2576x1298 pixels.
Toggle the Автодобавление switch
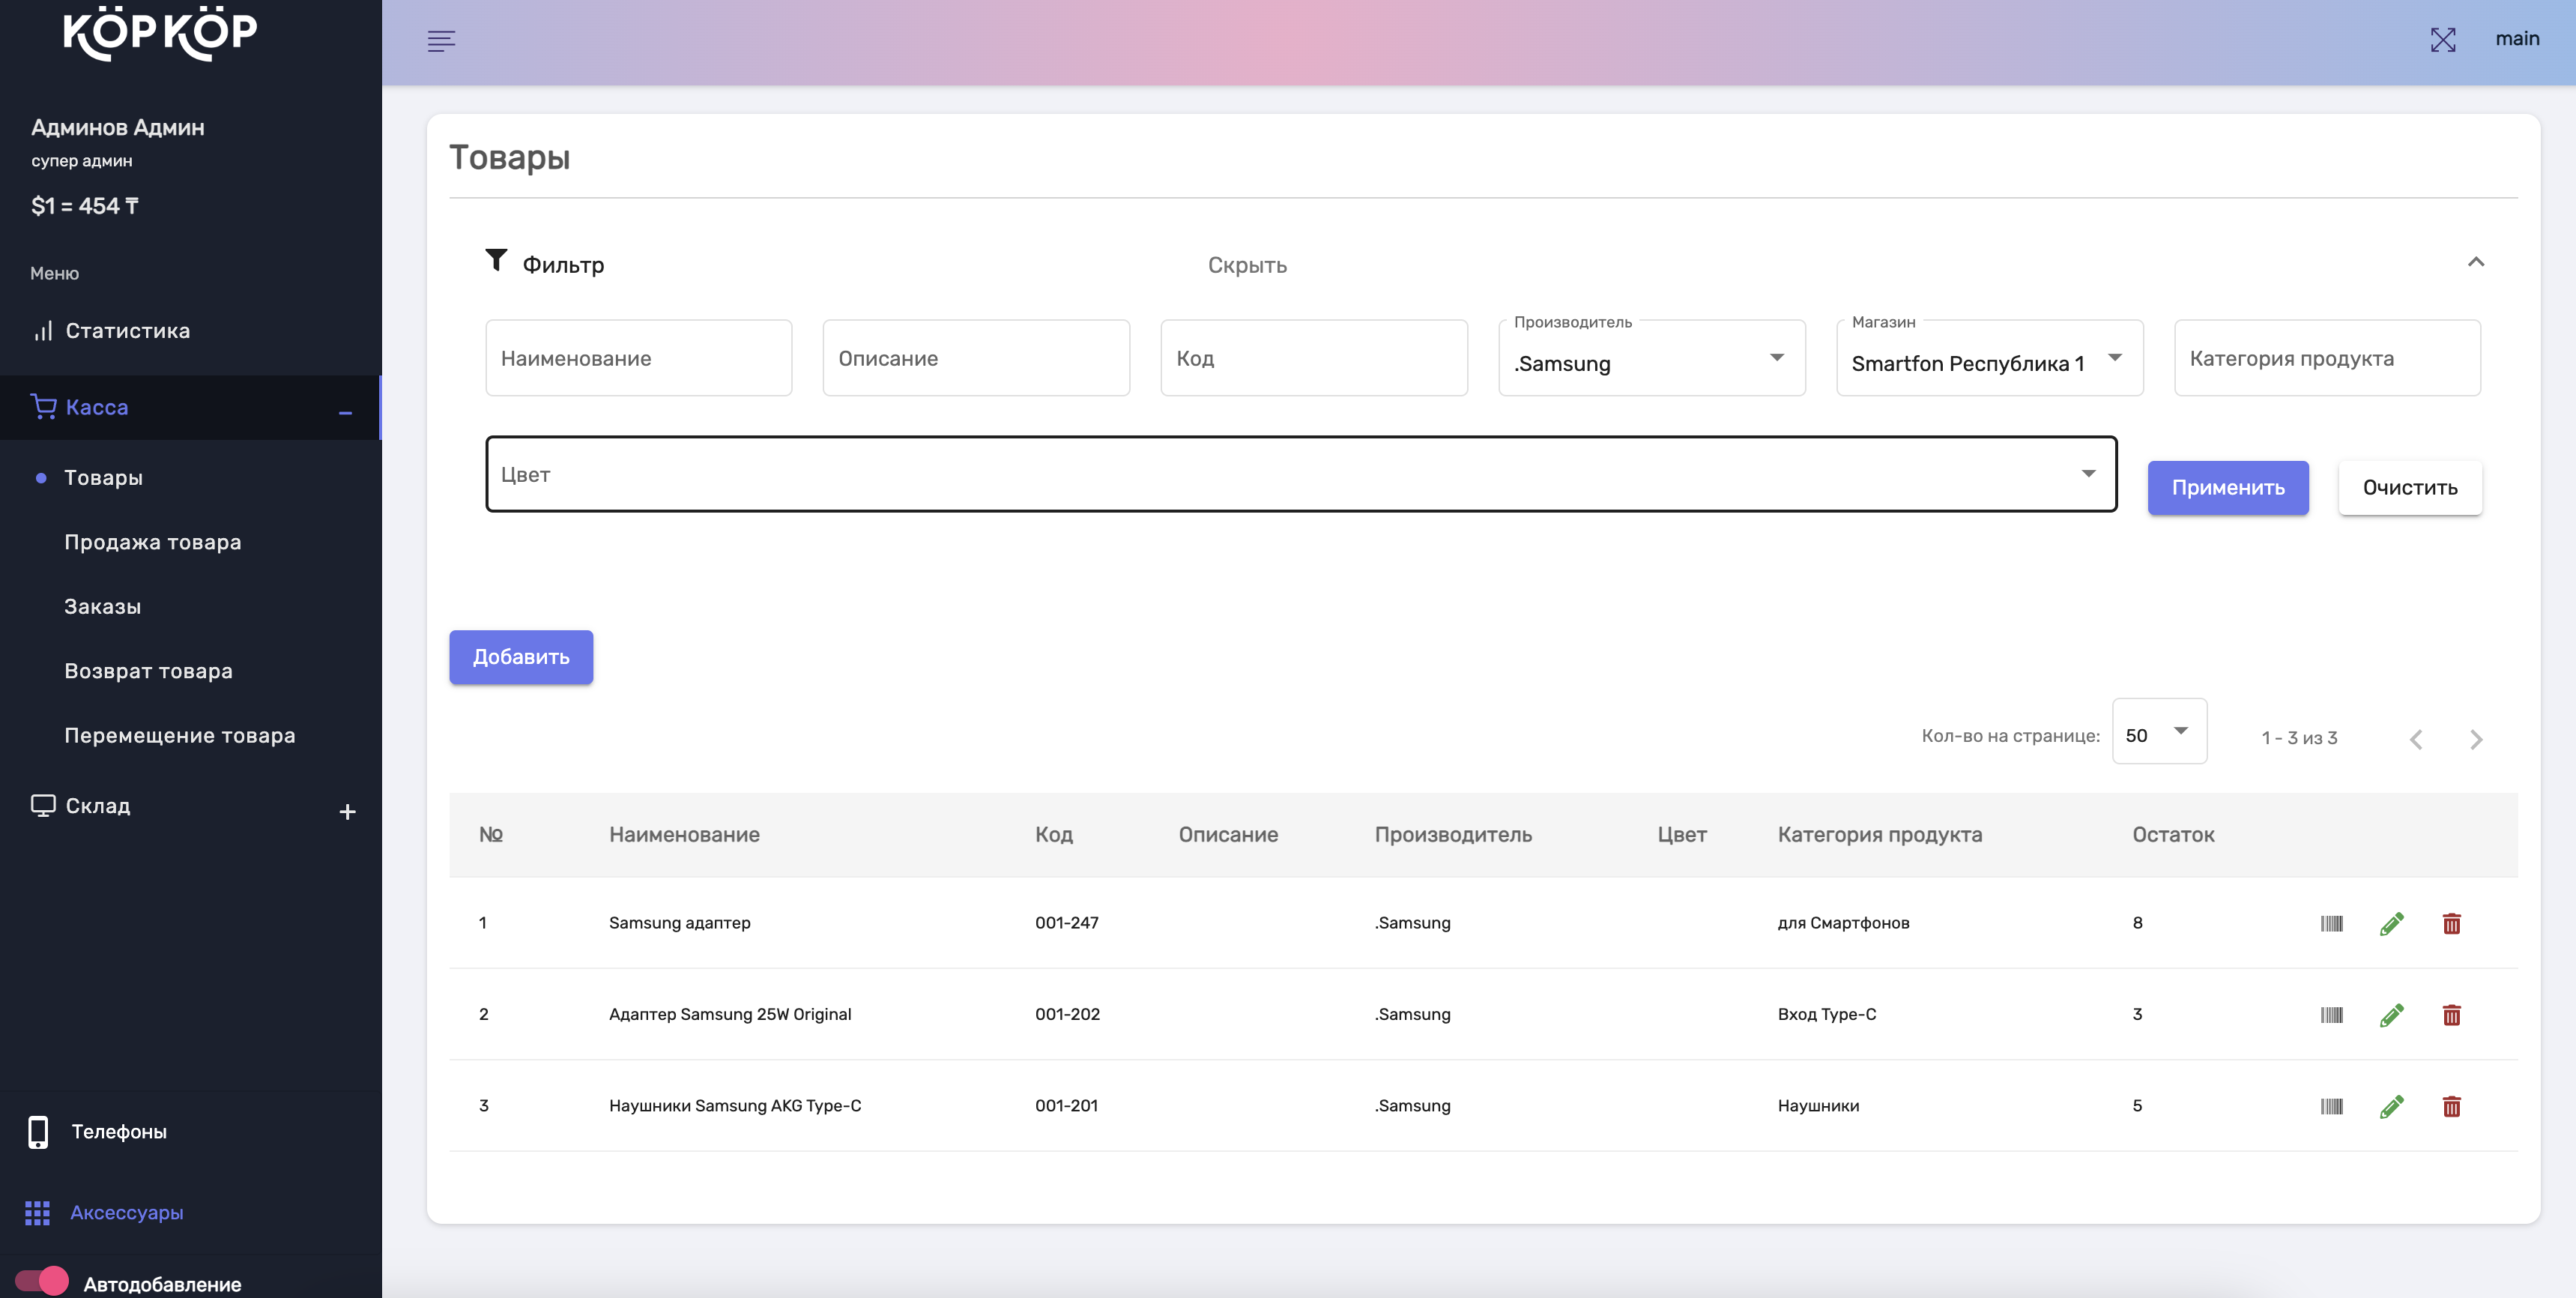pos(42,1281)
